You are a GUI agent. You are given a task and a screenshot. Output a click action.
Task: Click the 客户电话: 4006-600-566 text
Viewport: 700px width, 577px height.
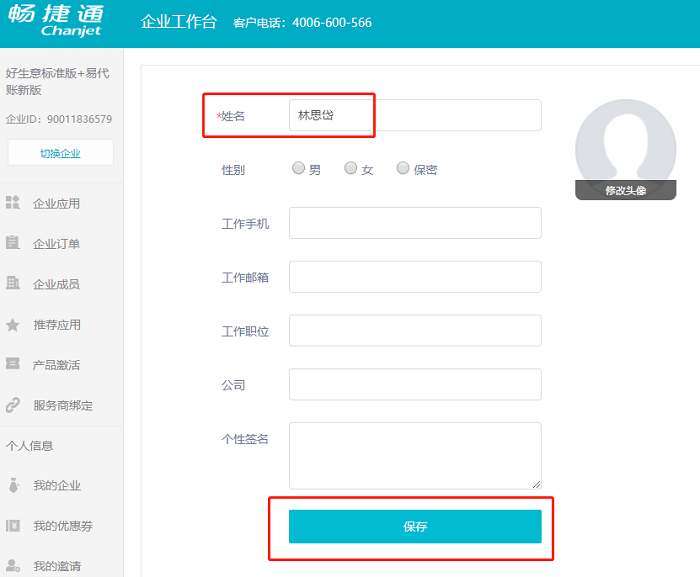tap(302, 22)
